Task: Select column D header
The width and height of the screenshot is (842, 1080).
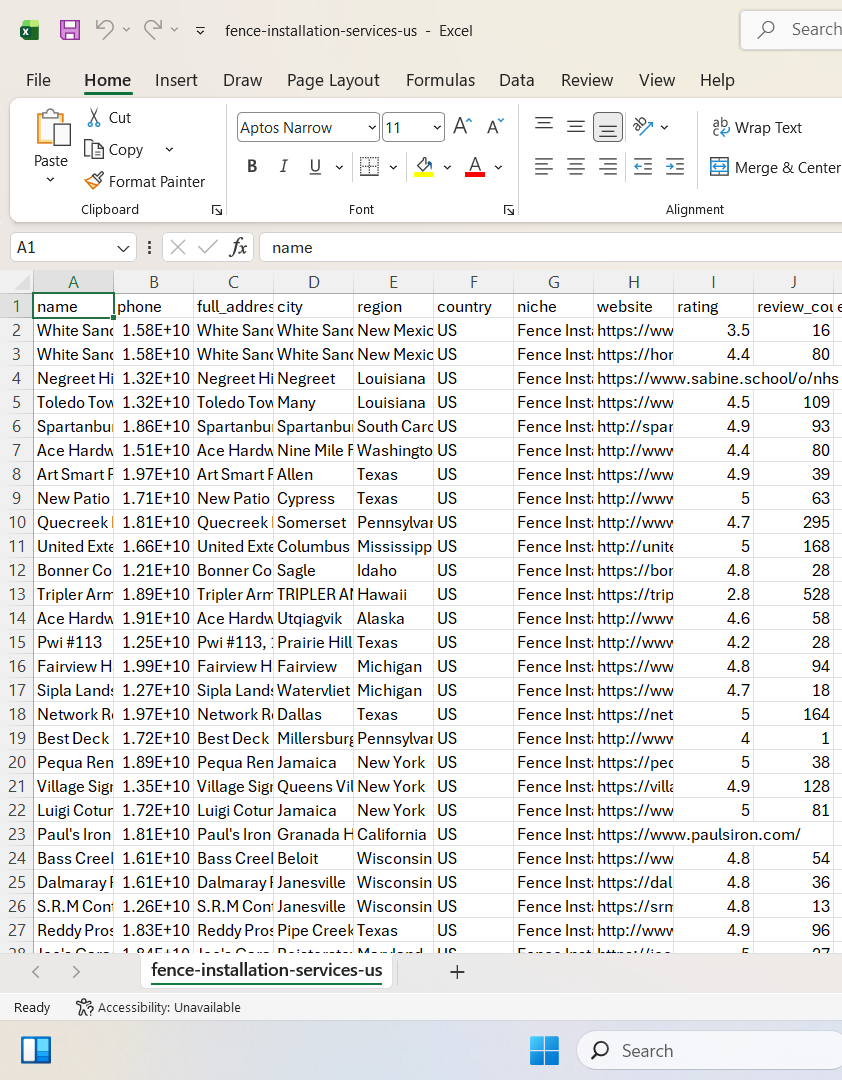Action: coord(314,282)
